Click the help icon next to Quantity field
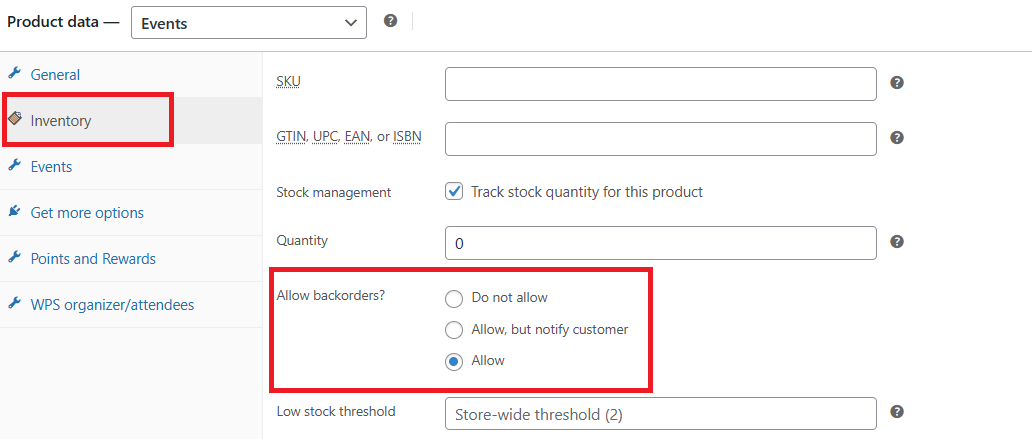The image size is (1032, 439). coord(896,242)
